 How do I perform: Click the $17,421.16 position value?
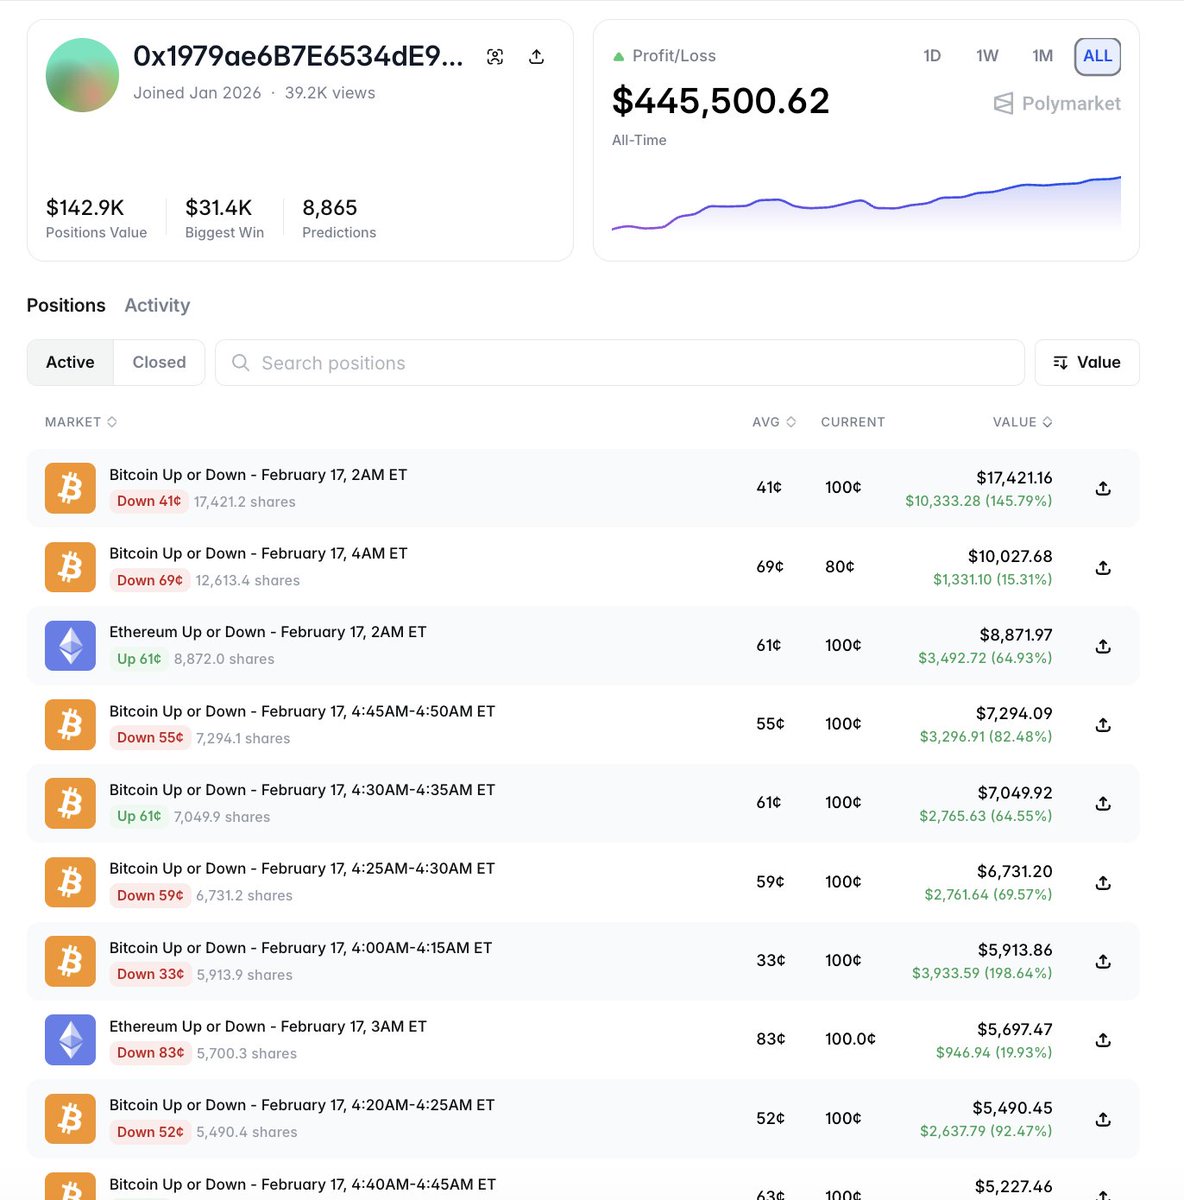[x=1014, y=478]
